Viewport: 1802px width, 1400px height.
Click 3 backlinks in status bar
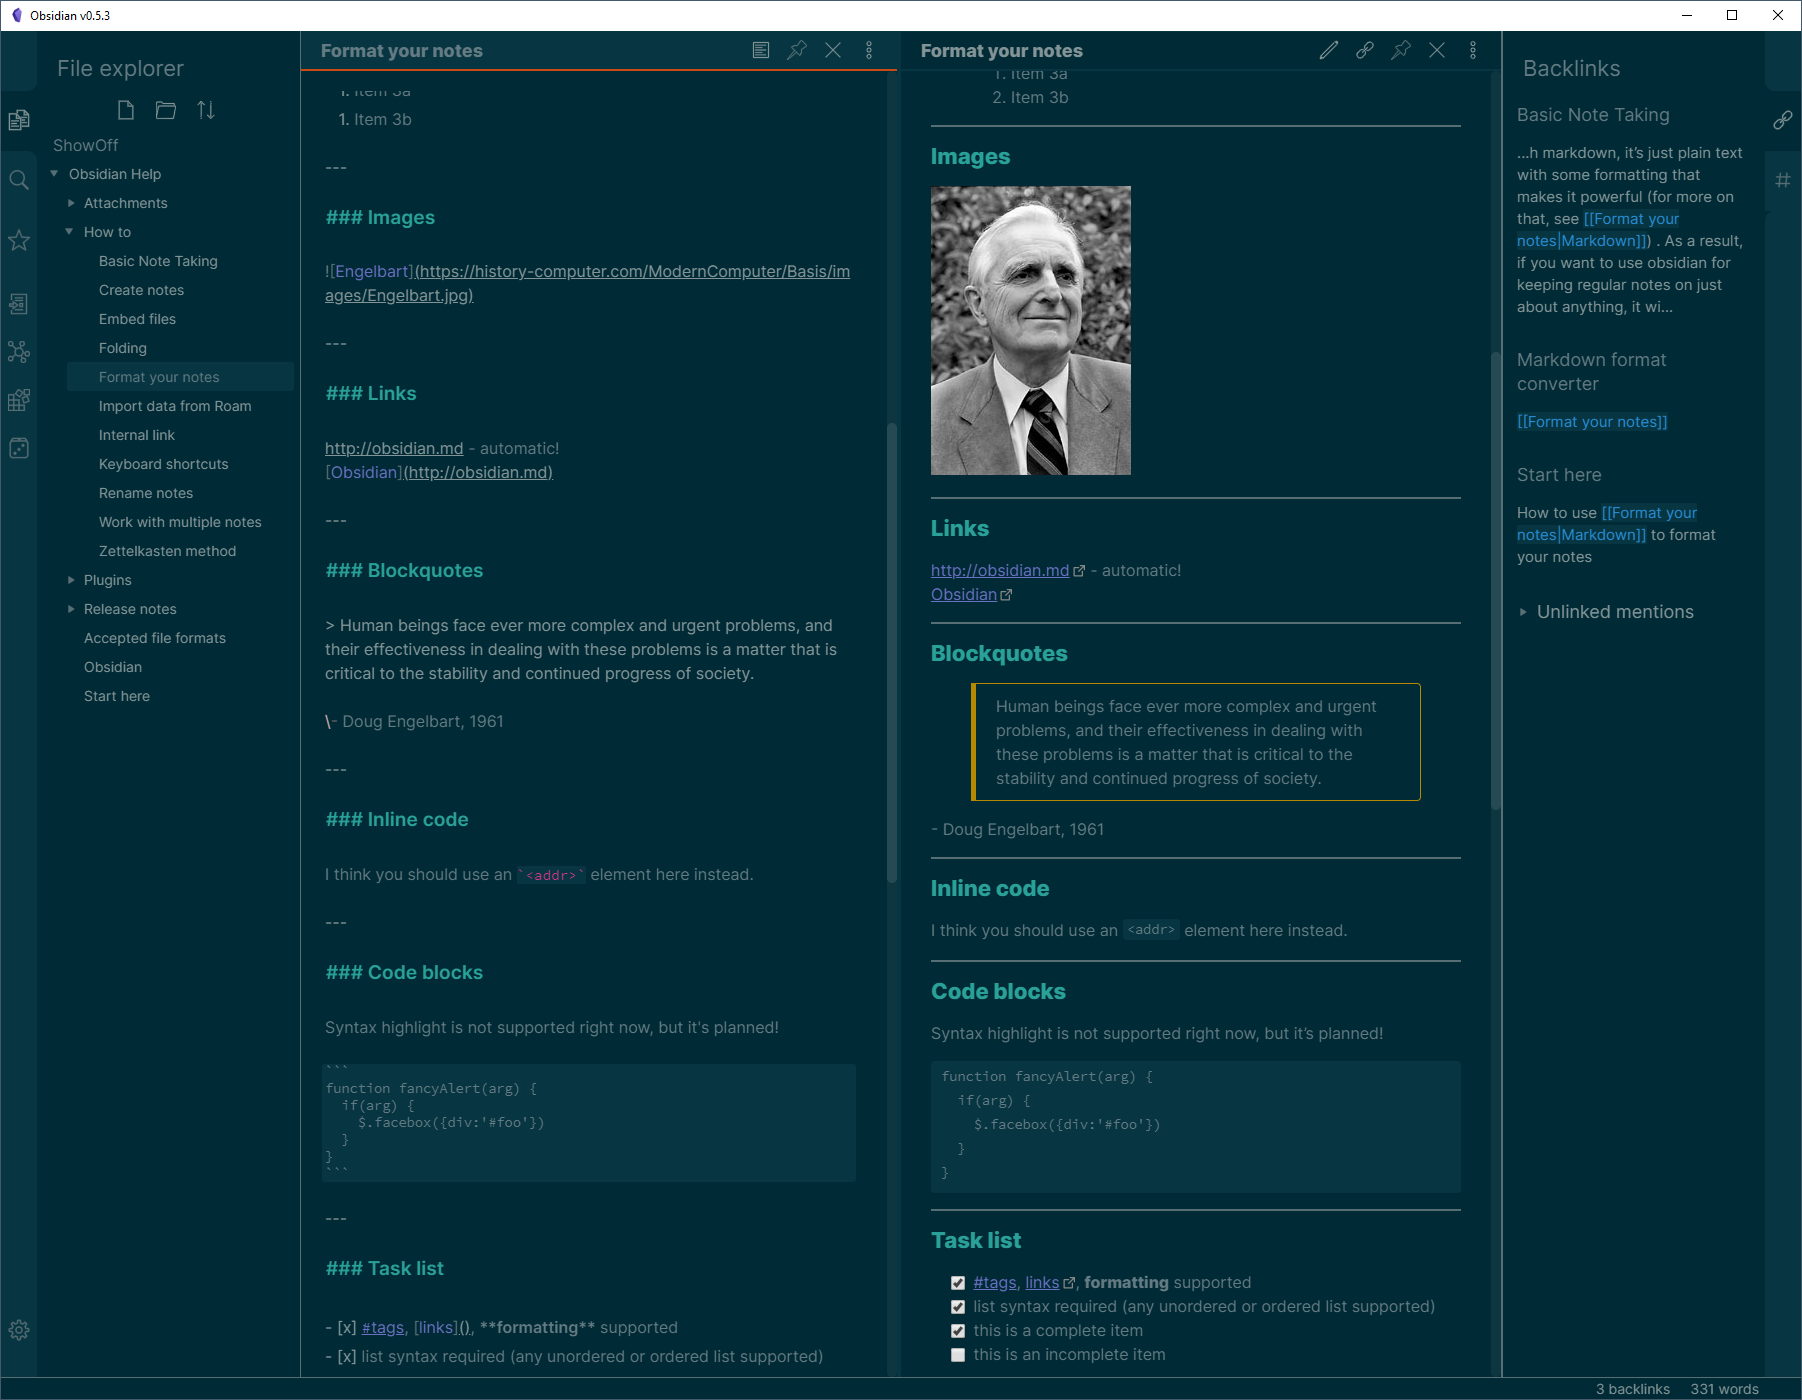(x=1632, y=1389)
